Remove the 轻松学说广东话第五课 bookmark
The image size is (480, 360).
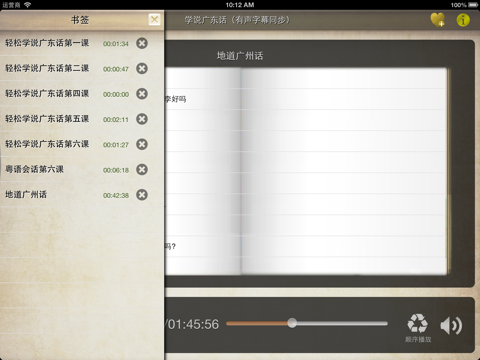(142, 119)
